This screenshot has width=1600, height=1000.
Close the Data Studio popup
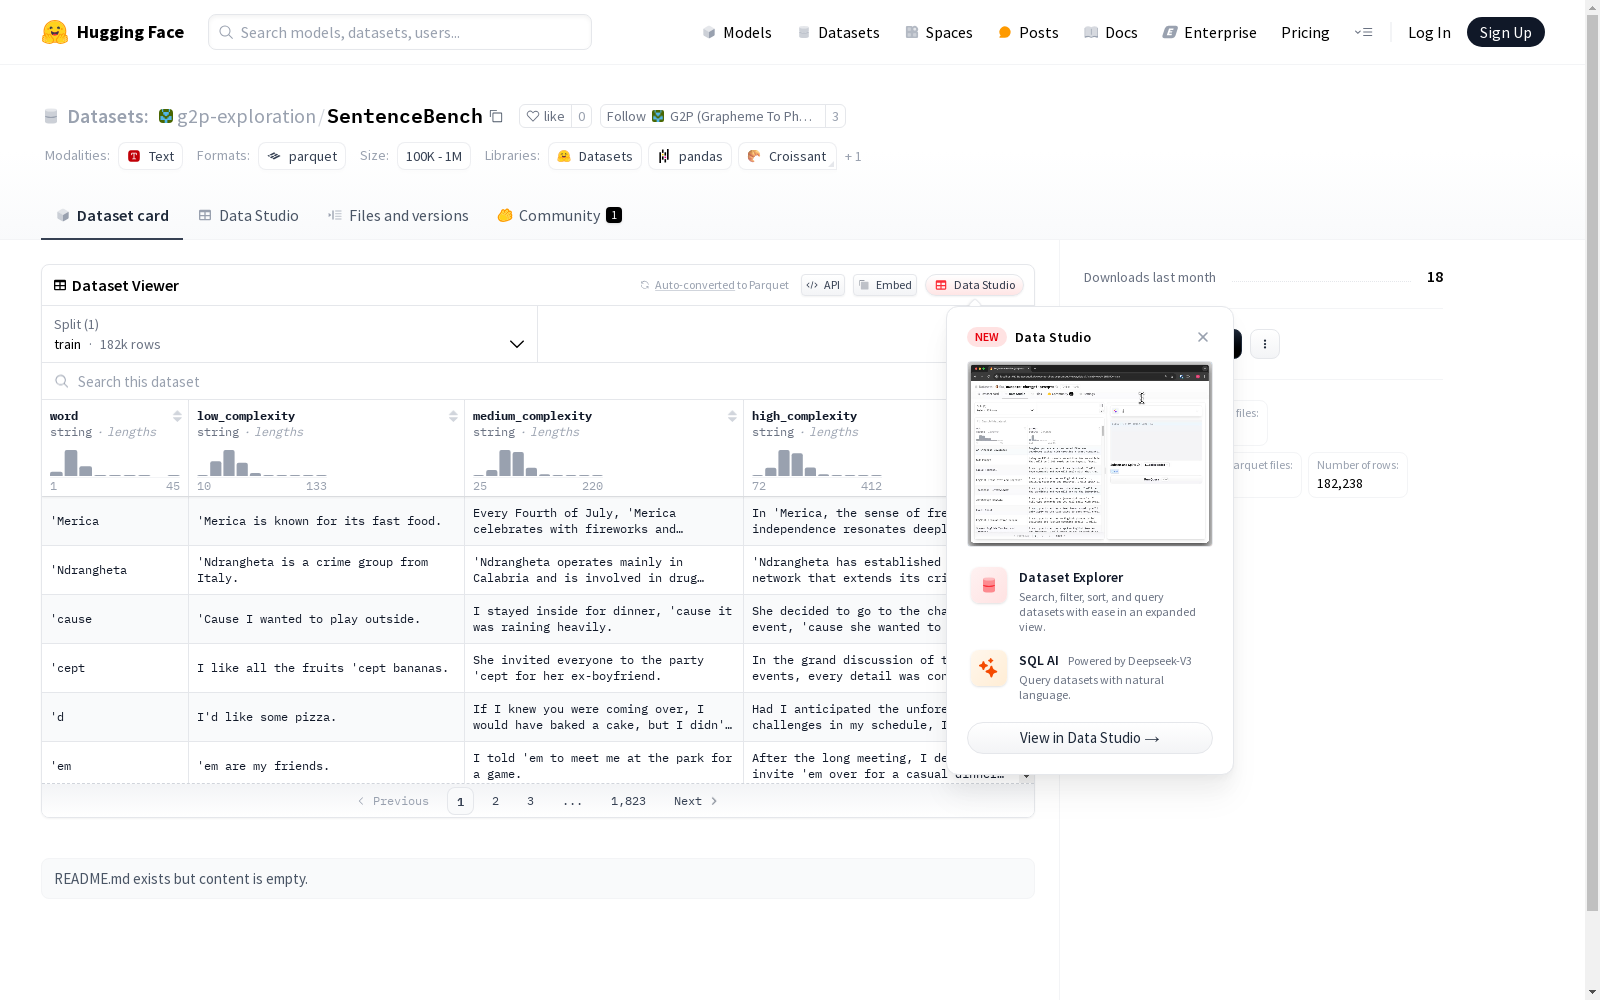1203,337
